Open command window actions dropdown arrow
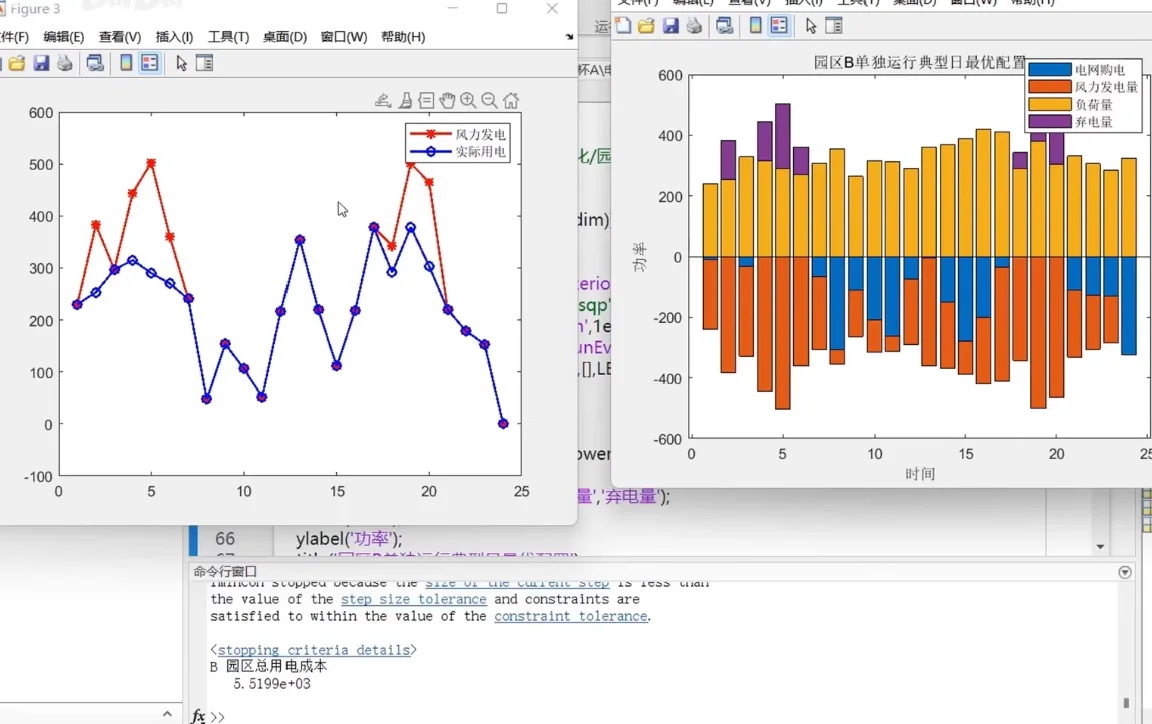 point(1125,572)
